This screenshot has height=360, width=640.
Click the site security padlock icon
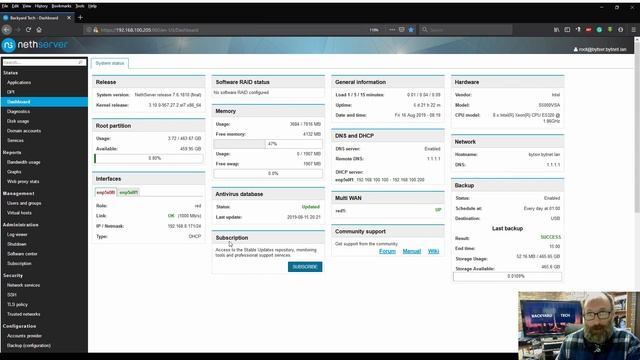pyautogui.click(x=96, y=30)
